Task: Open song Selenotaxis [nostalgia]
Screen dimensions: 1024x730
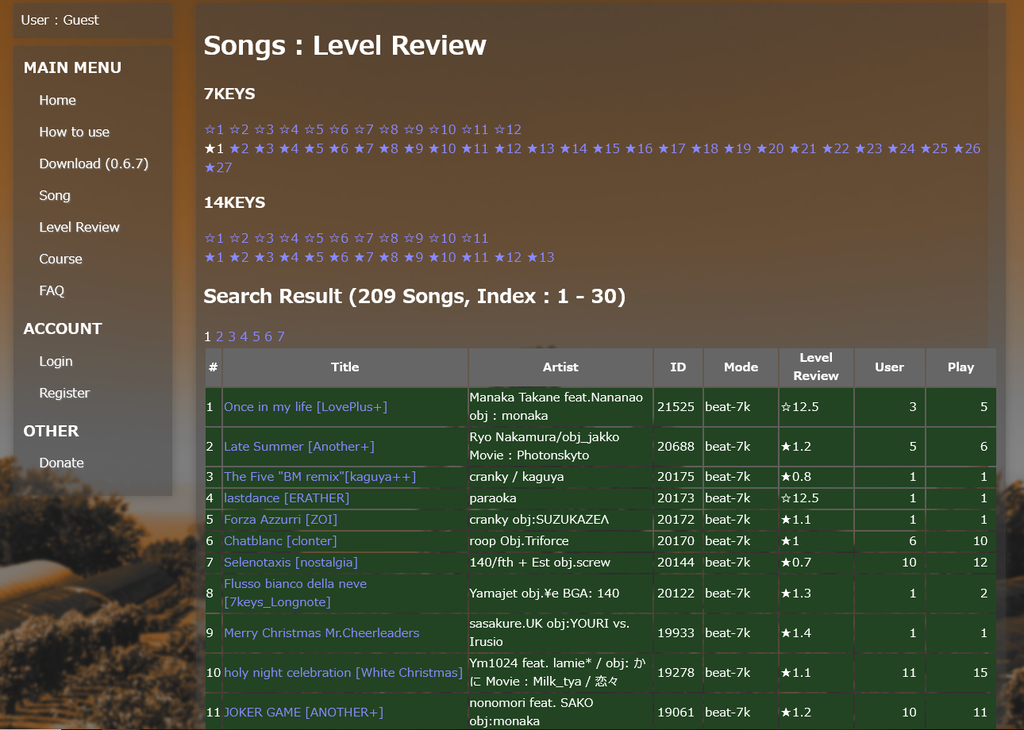Action: (x=291, y=562)
